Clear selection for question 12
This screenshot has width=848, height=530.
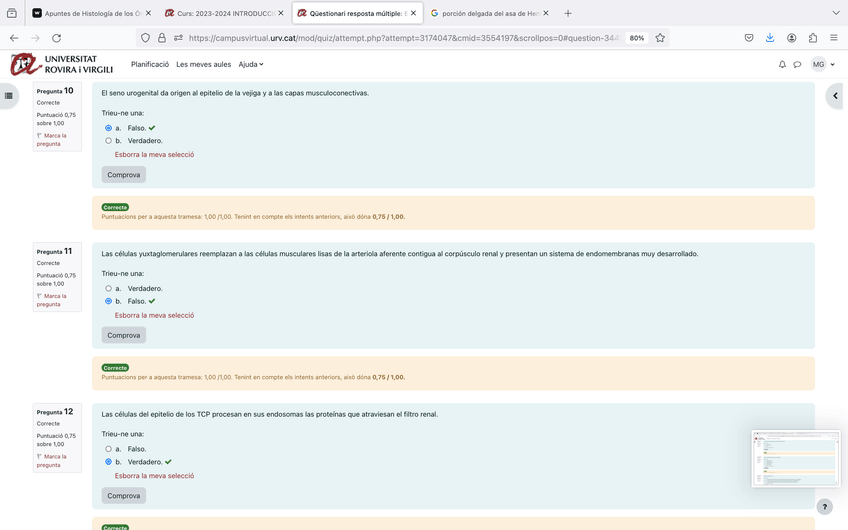click(154, 476)
